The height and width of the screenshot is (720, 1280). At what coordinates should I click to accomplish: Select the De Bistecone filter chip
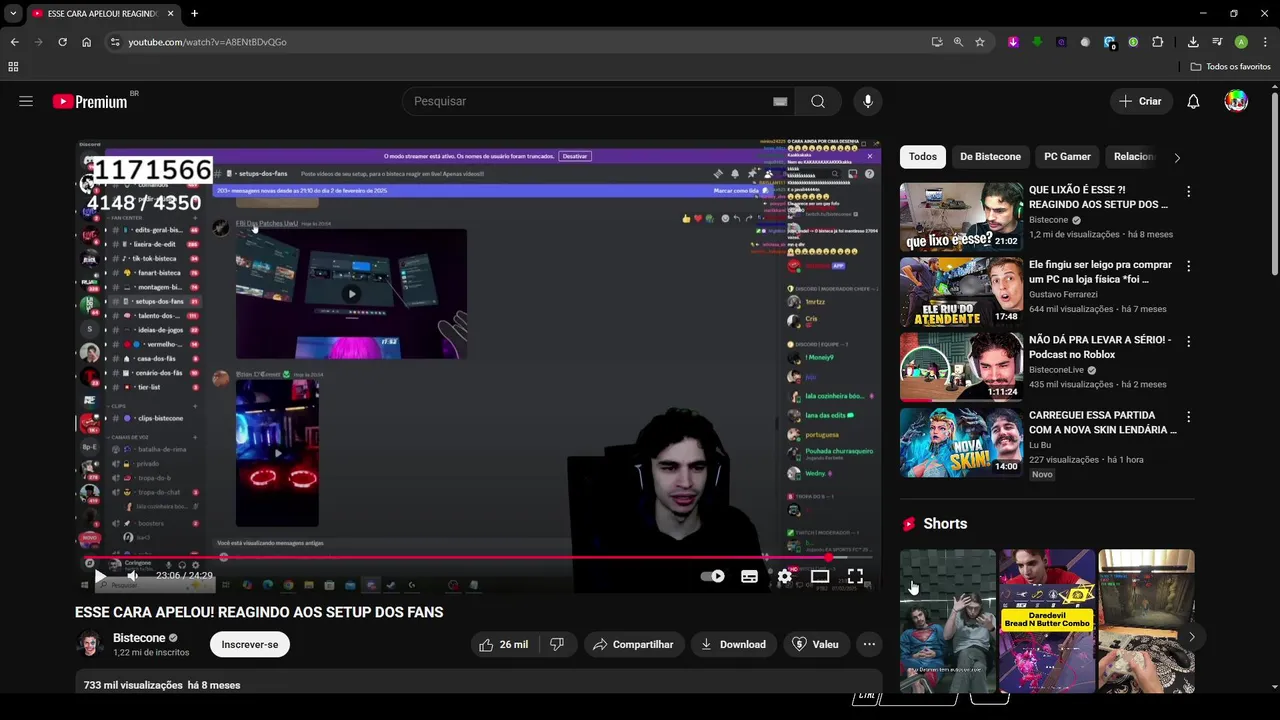point(990,156)
